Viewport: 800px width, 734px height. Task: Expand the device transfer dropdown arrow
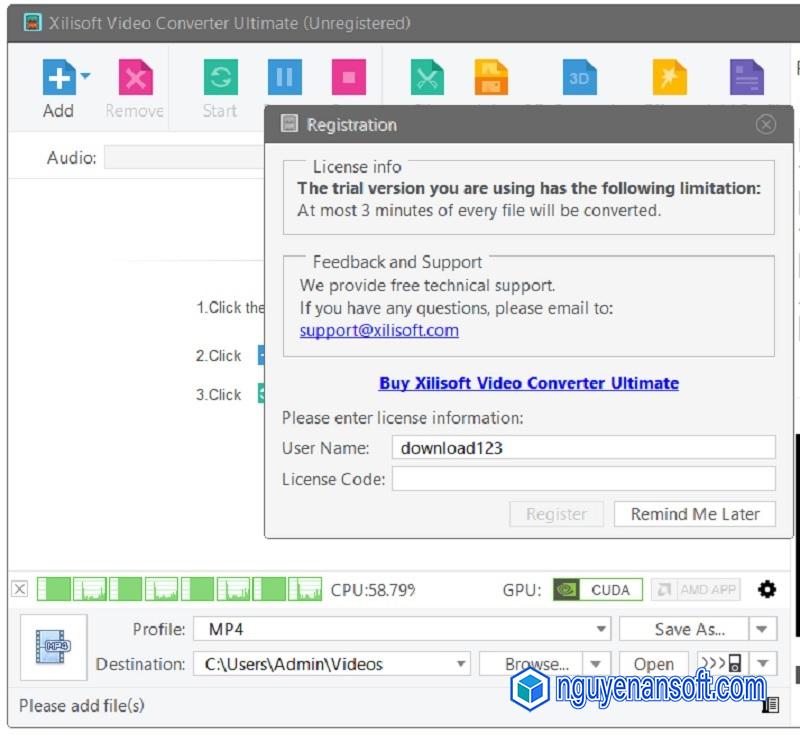pos(763,664)
